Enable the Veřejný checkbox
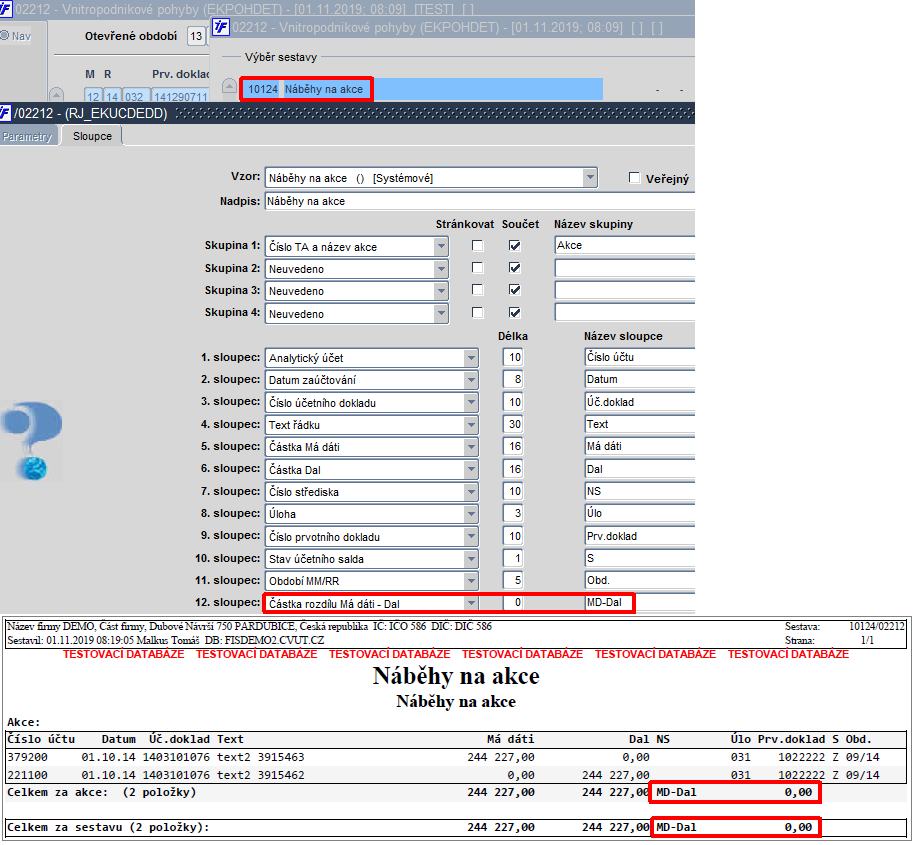Image resolution: width=916 pixels, height=845 pixels. pos(634,178)
